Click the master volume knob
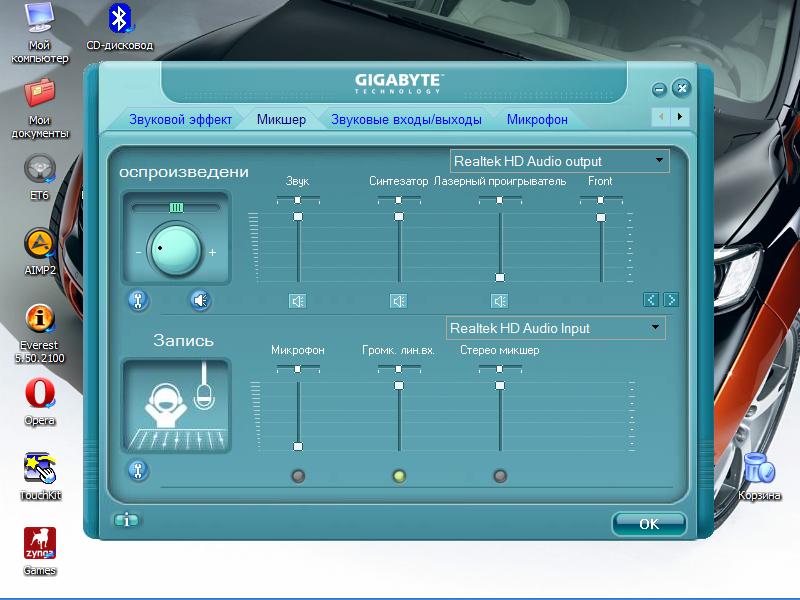 coord(175,251)
